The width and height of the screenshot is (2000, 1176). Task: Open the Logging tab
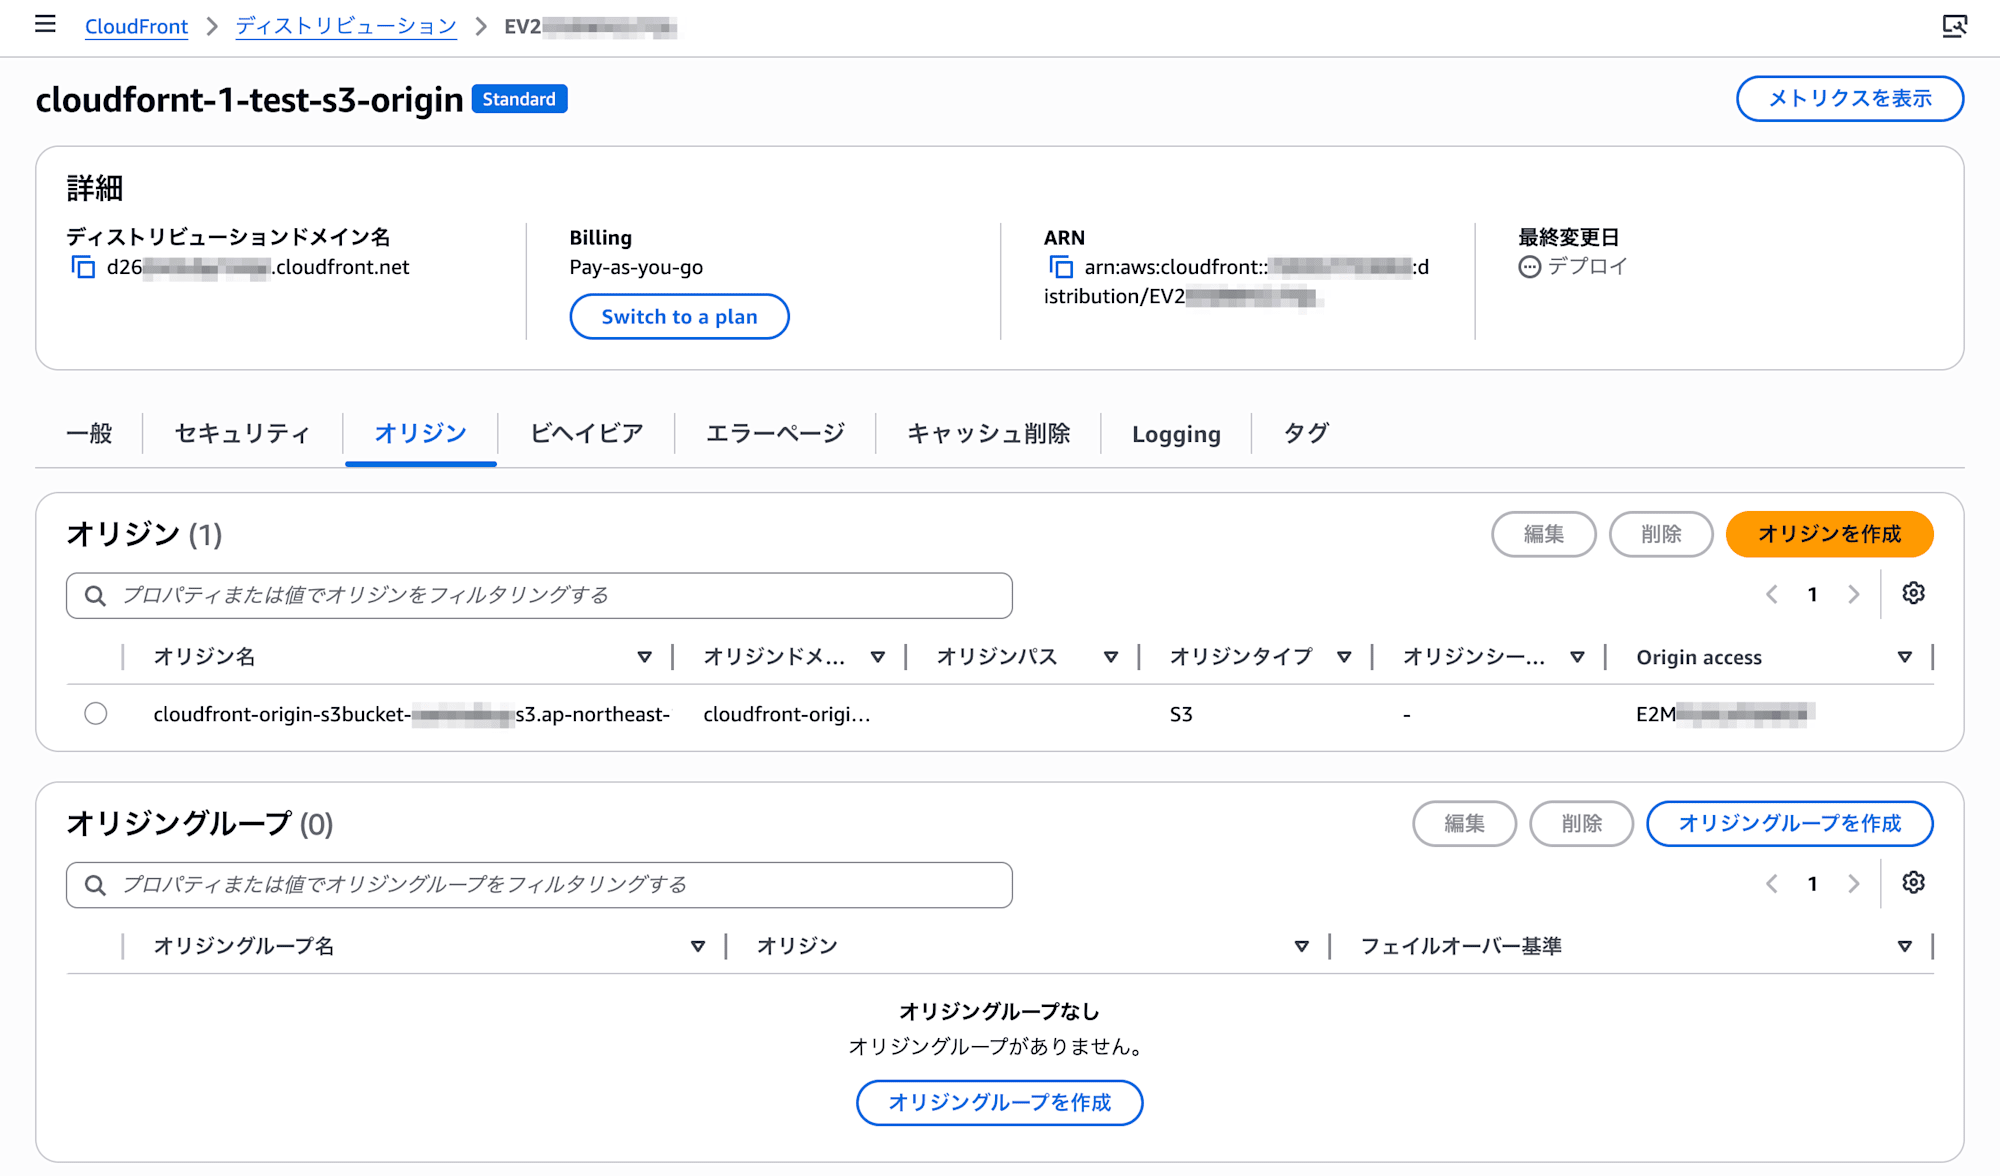(x=1176, y=433)
